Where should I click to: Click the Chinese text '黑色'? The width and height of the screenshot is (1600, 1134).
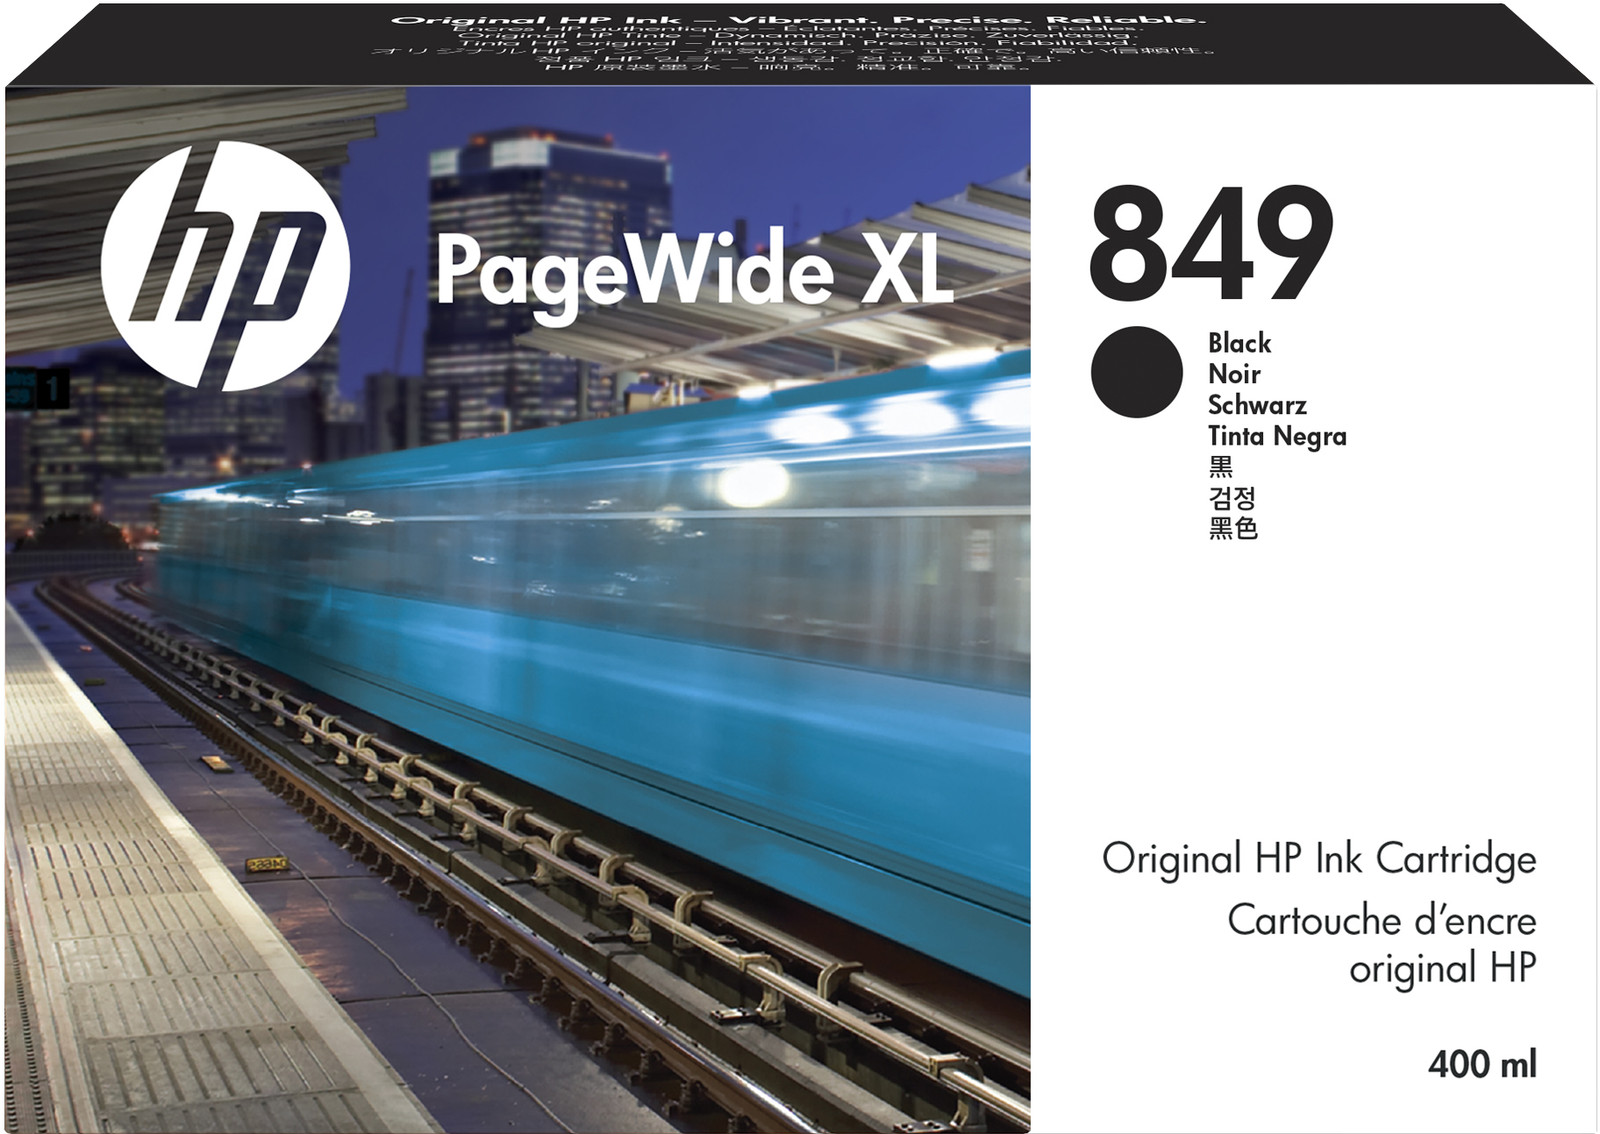(1233, 528)
